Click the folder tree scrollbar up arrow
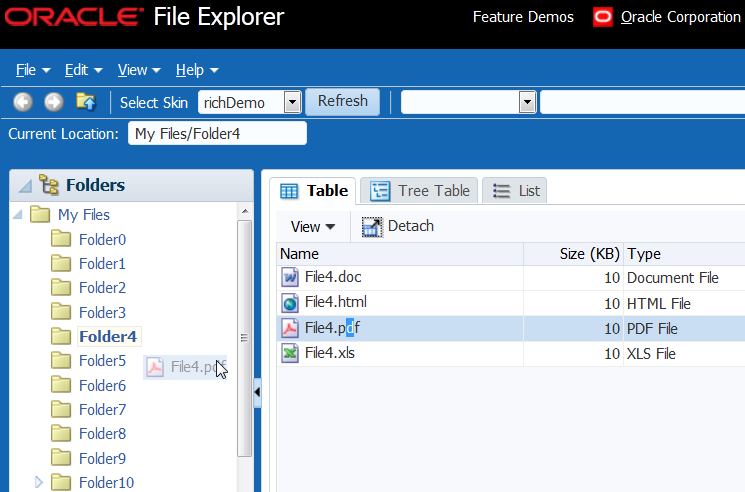 pos(245,211)
